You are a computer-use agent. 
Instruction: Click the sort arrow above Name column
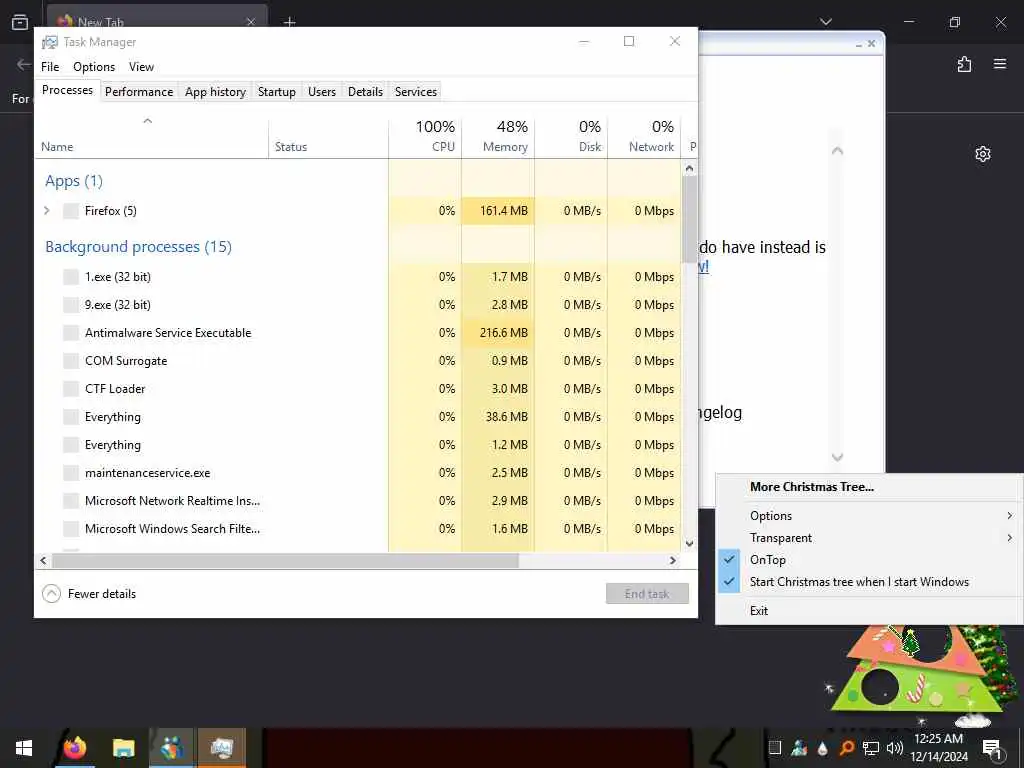click(148, 121)
